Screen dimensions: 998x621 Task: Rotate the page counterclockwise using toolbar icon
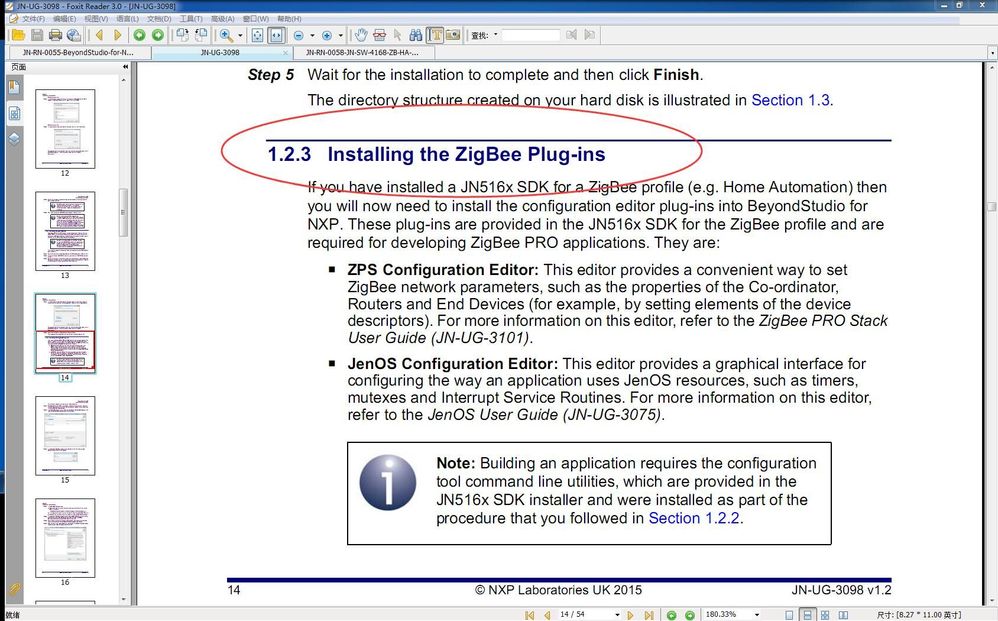201,35
